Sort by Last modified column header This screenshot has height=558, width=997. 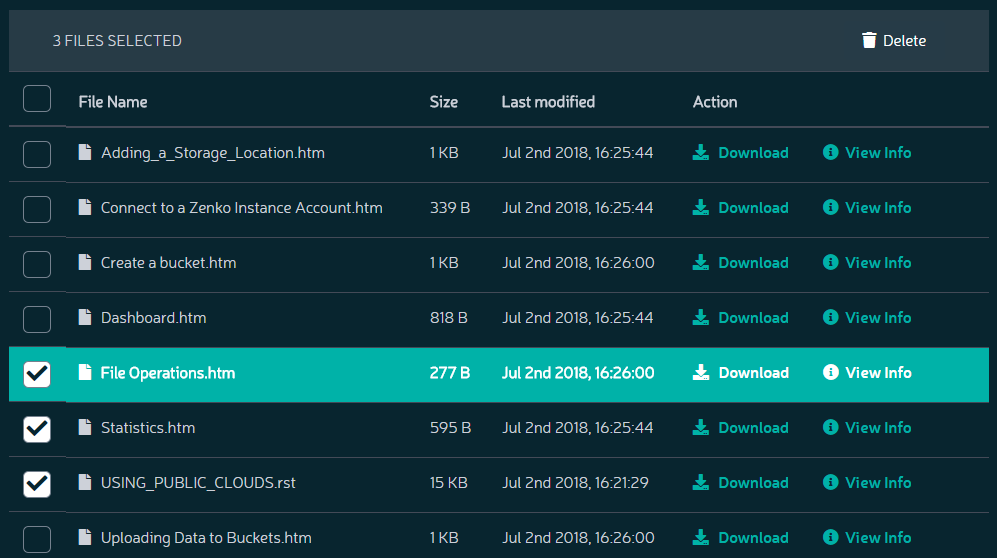(548, 102)
